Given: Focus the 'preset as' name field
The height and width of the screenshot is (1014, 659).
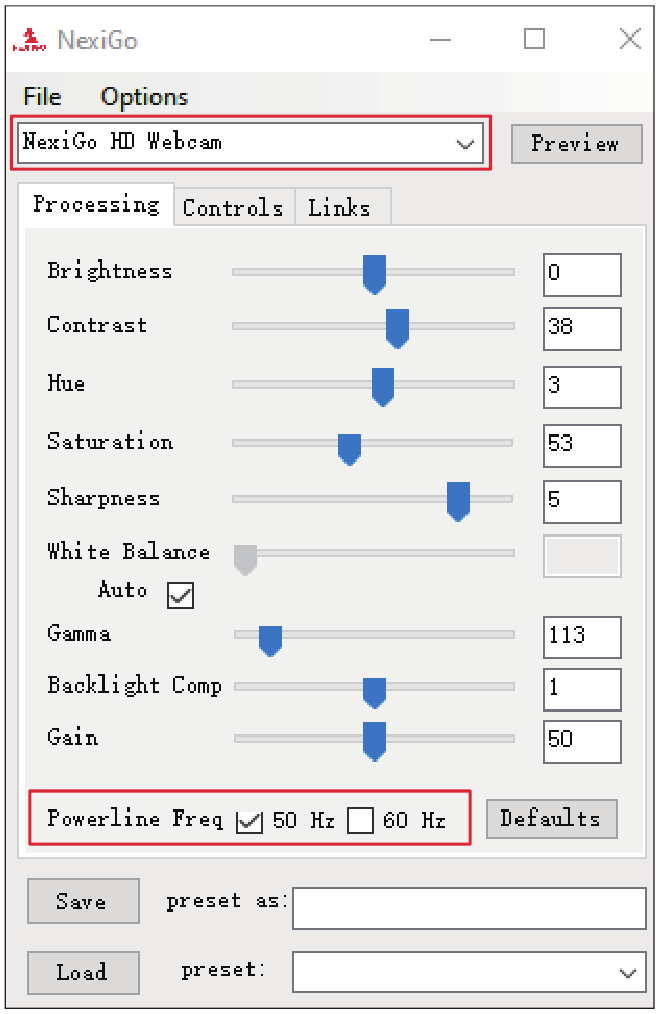Looking at the screenshot, I should point(469,908).
